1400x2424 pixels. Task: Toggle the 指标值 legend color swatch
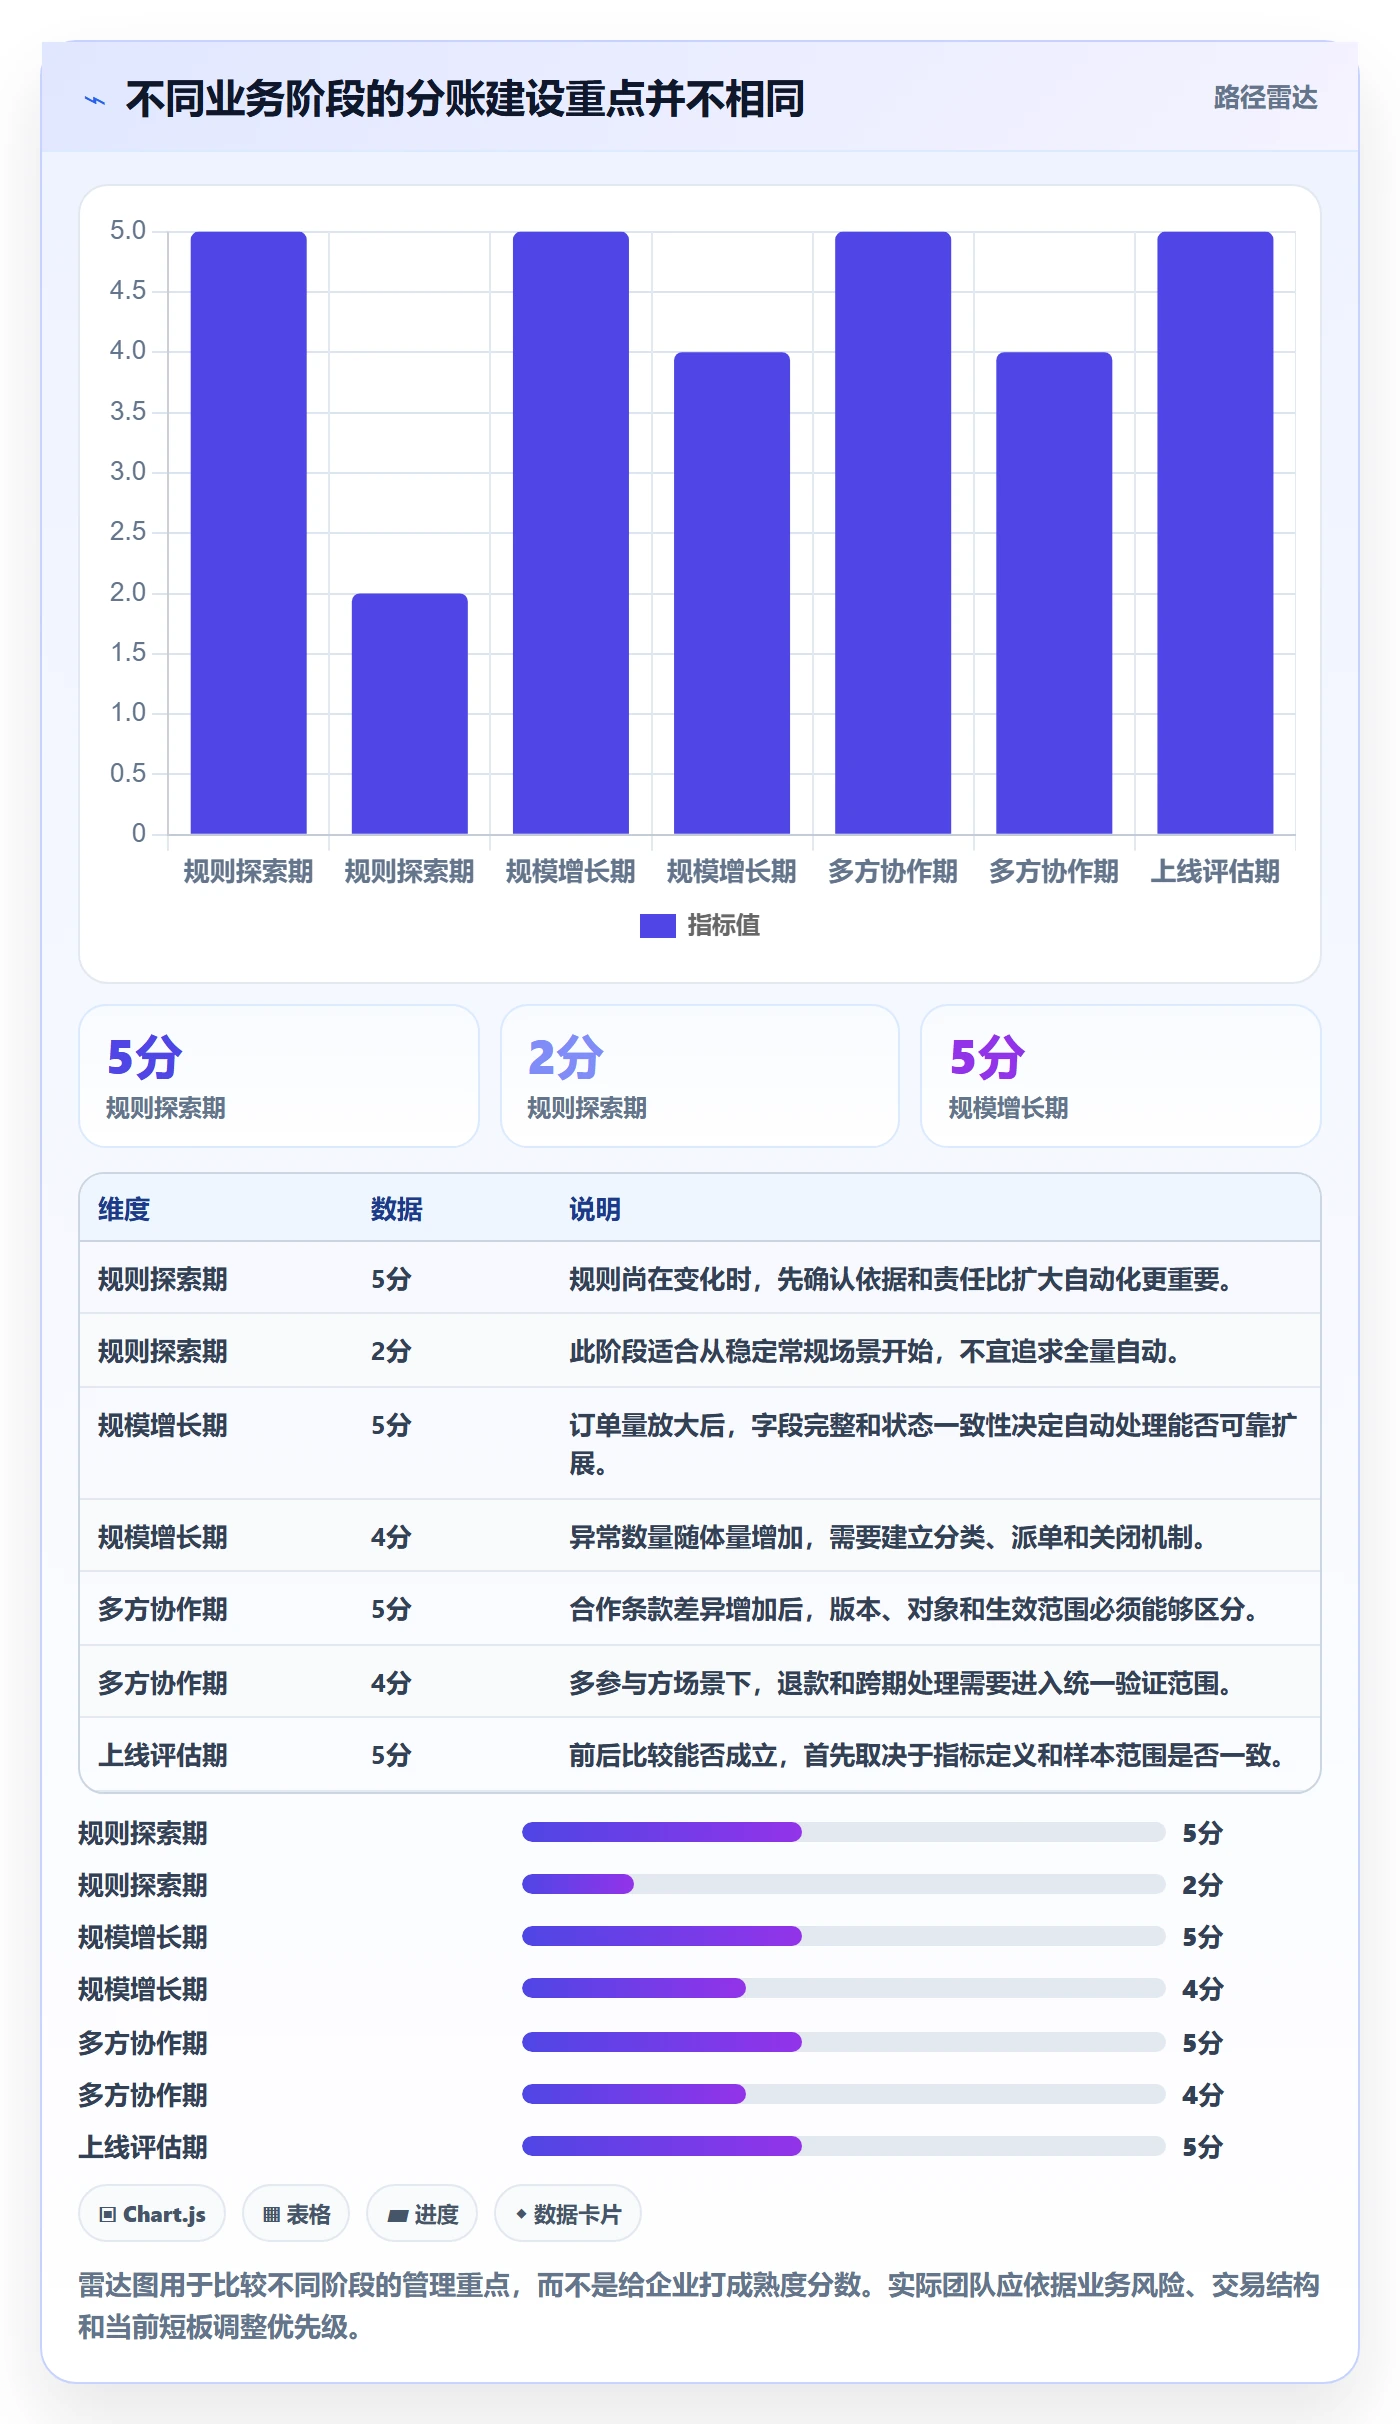click(657, 926)
